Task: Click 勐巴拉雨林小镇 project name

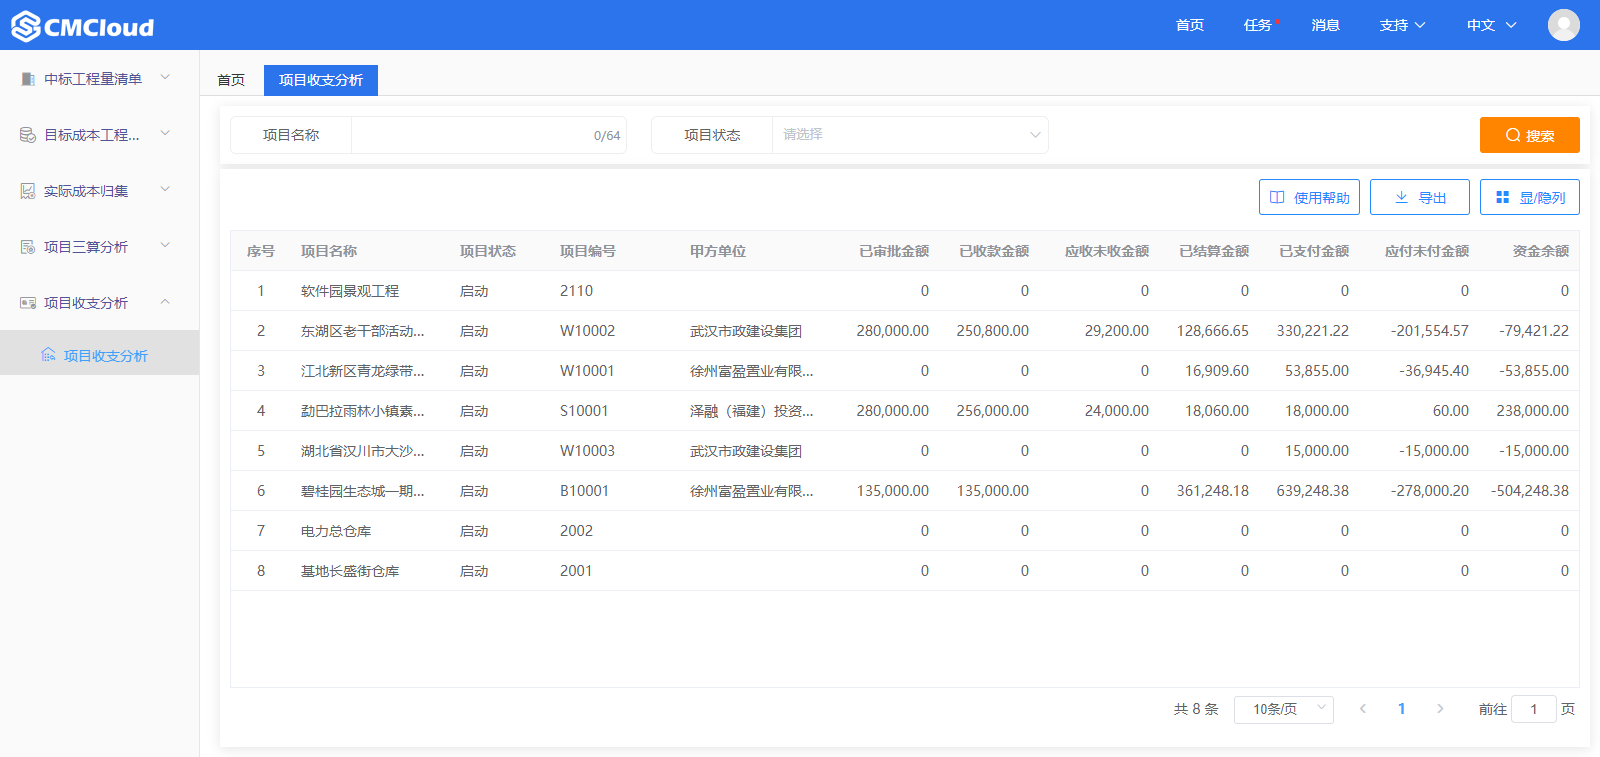Action: click(362, 411)
